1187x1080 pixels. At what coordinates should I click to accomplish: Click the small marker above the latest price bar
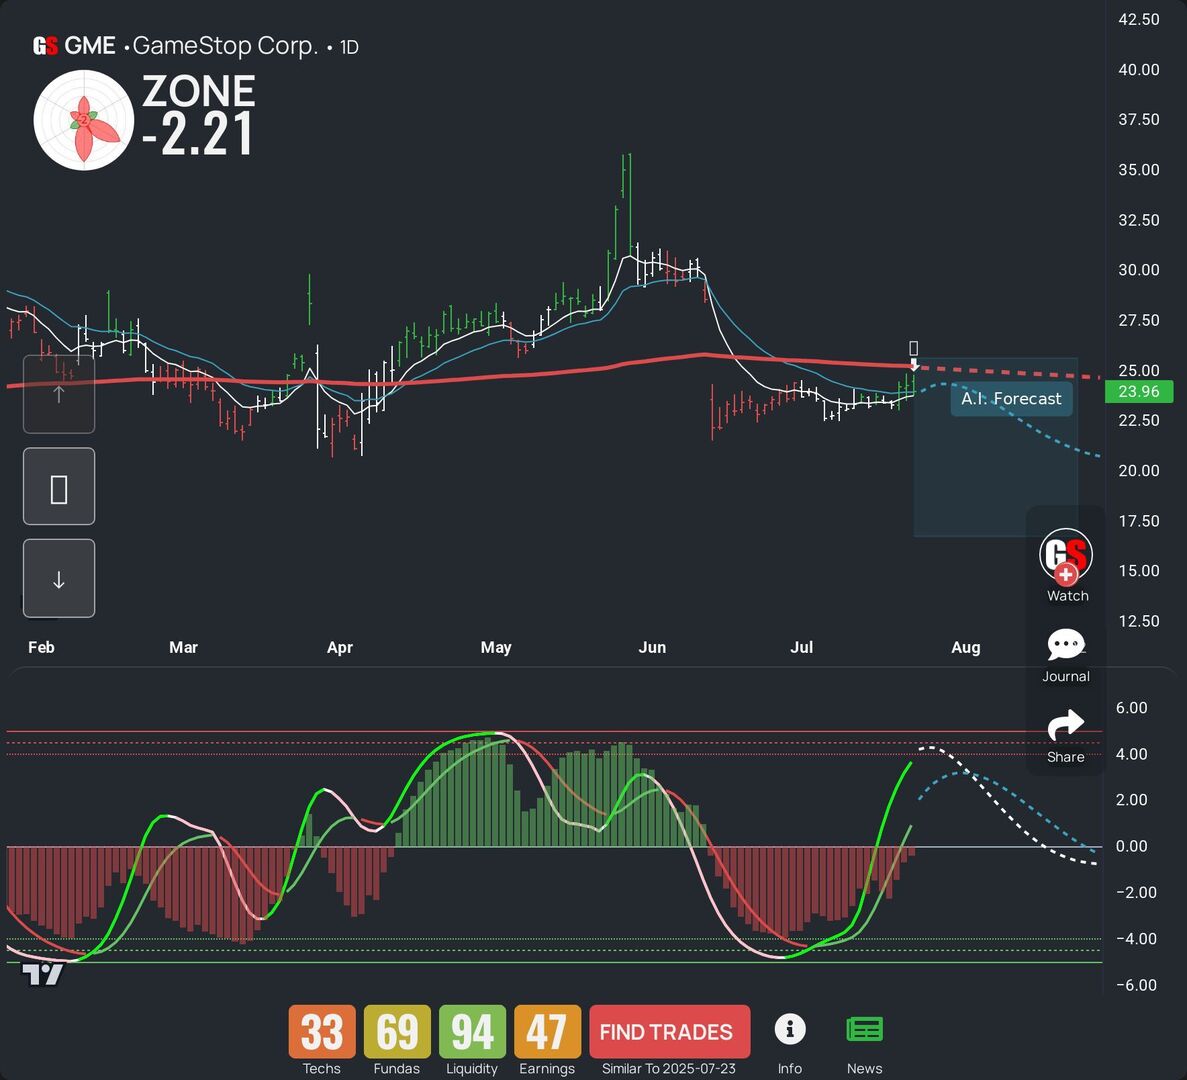(914, 348)
